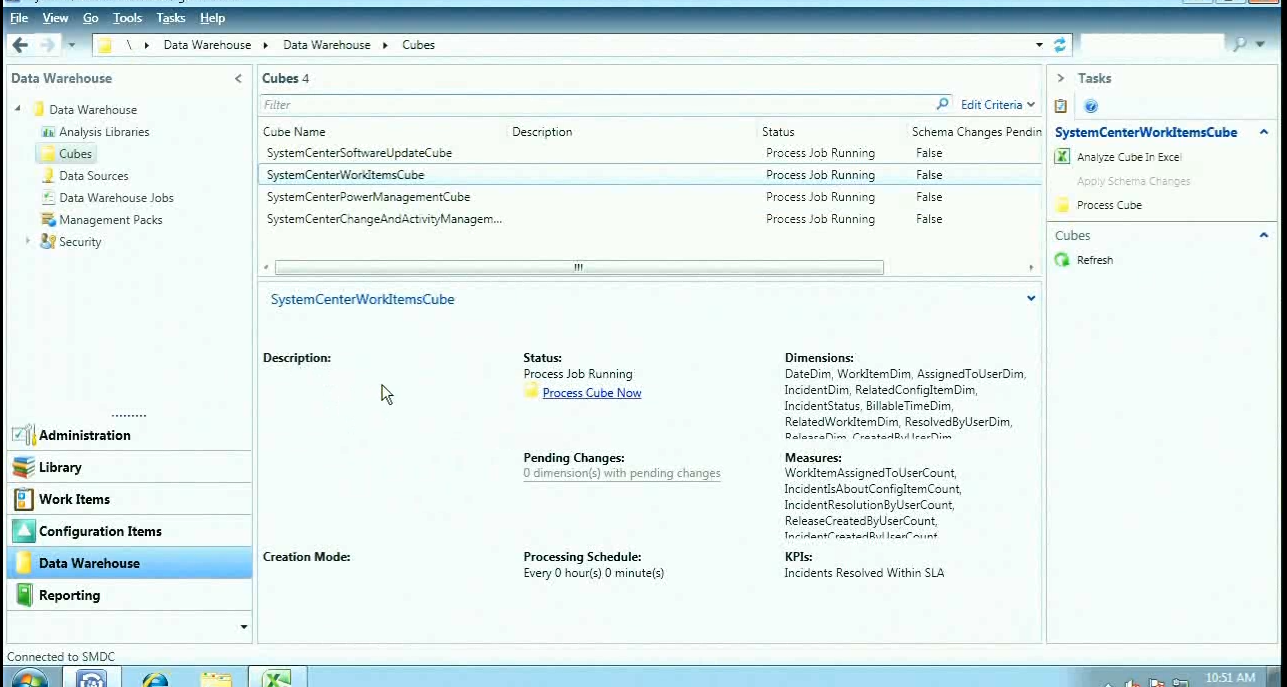This screenshot has width=1287, height=687.
Task: Collapse the Data Warehouse navigation pane
Action: (x=238, y=78)
